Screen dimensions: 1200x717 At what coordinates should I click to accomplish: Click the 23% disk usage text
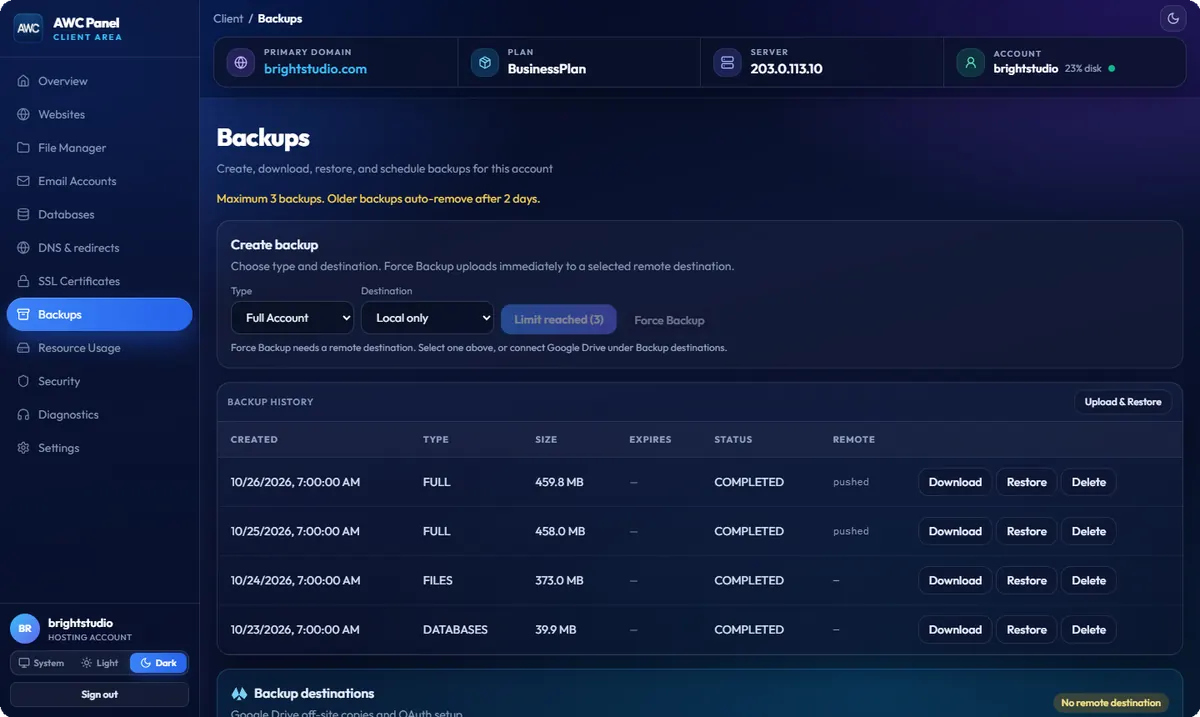pos(1083,68)
